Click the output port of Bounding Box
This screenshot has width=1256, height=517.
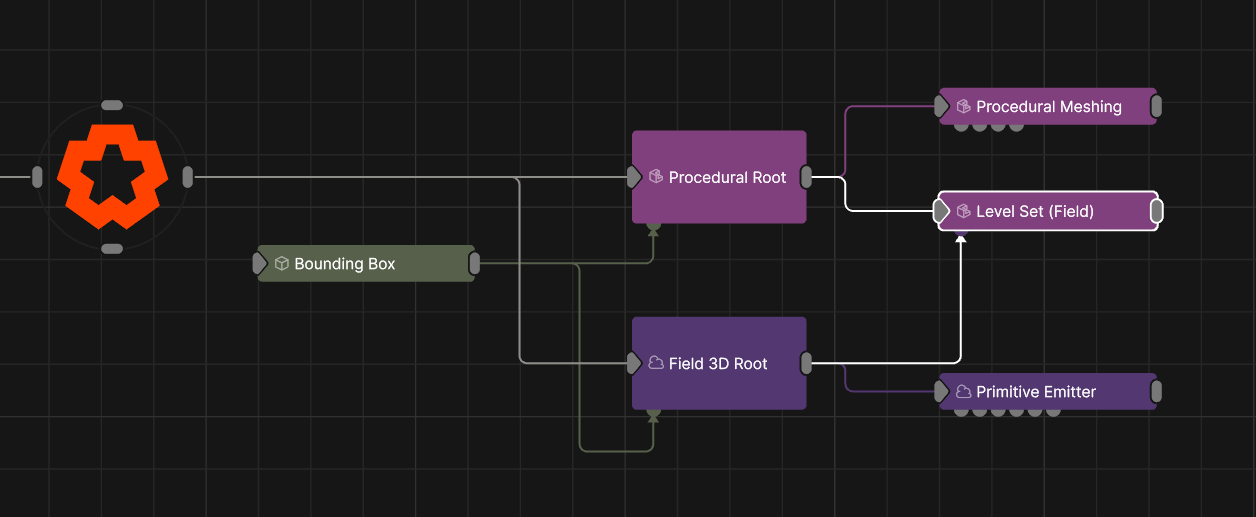(x=475, y=264)
